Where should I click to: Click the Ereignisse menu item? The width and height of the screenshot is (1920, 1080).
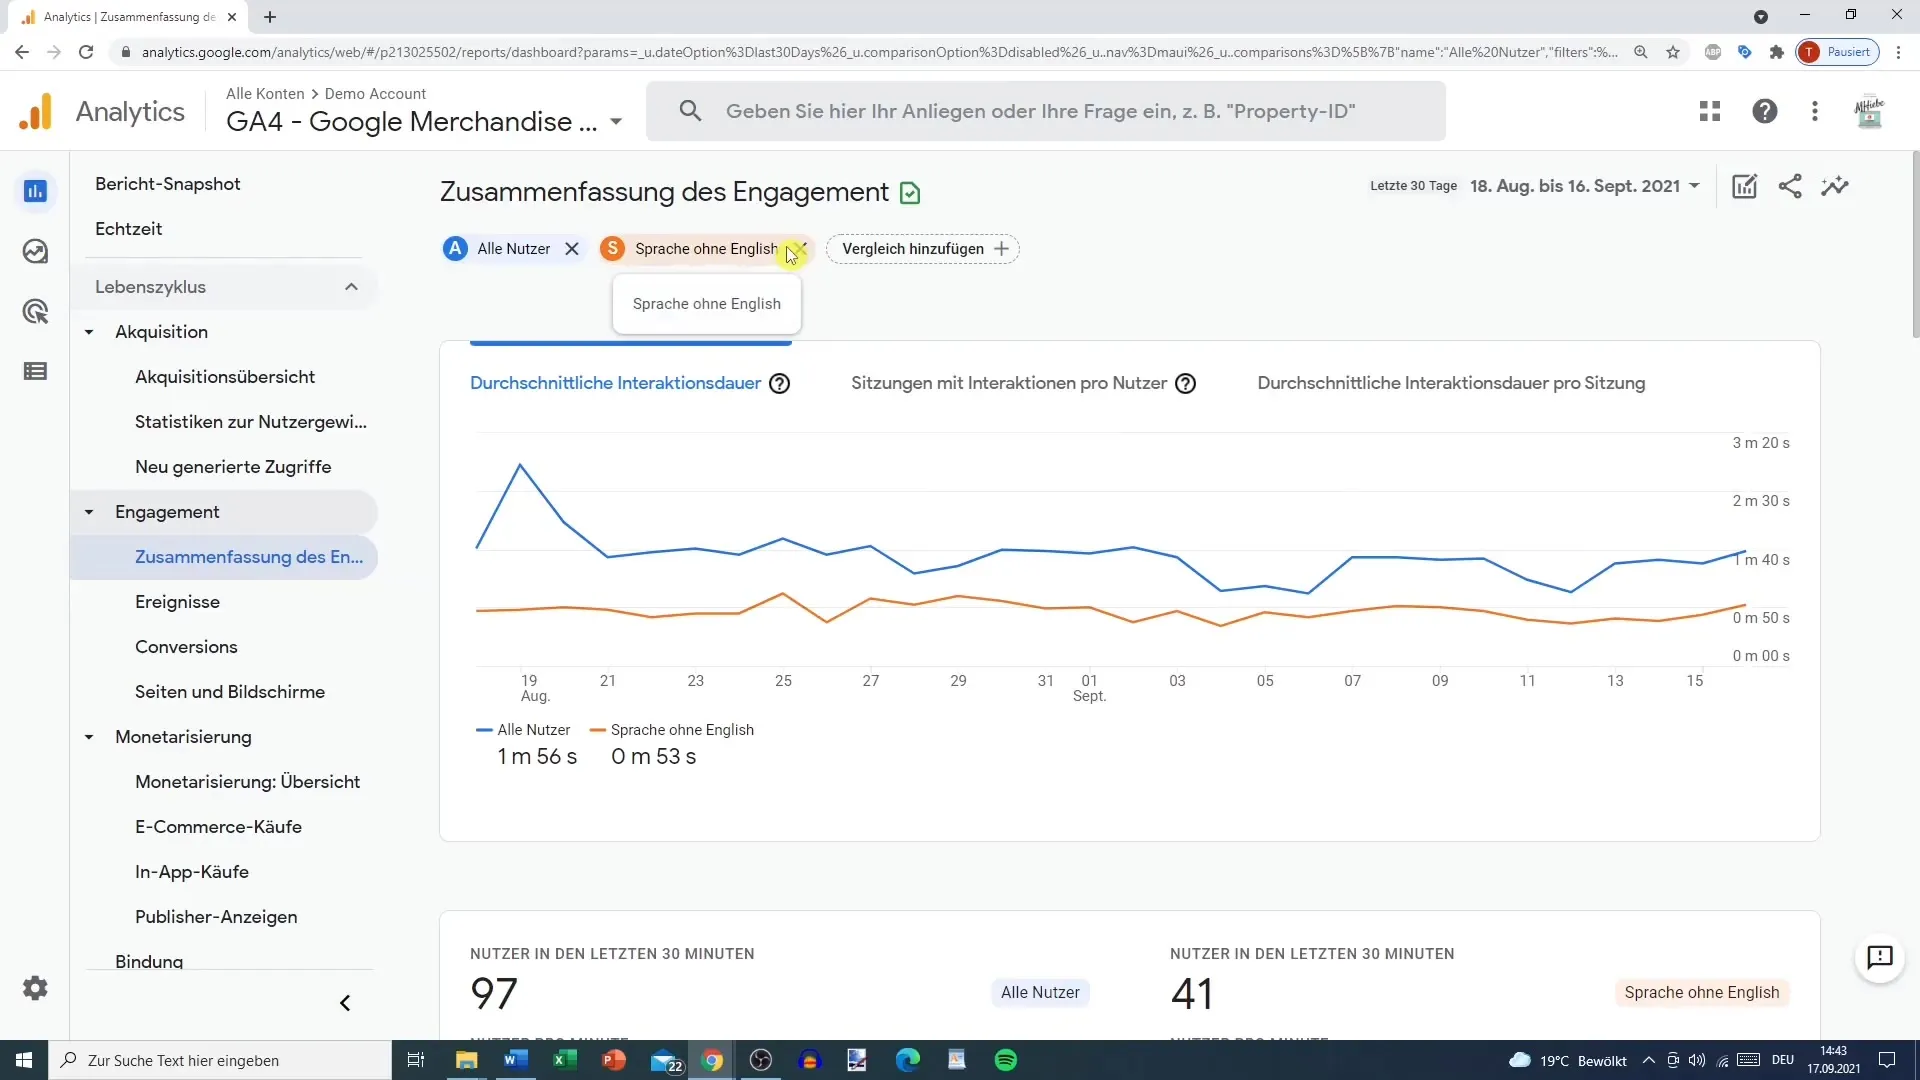pos(177,601)
